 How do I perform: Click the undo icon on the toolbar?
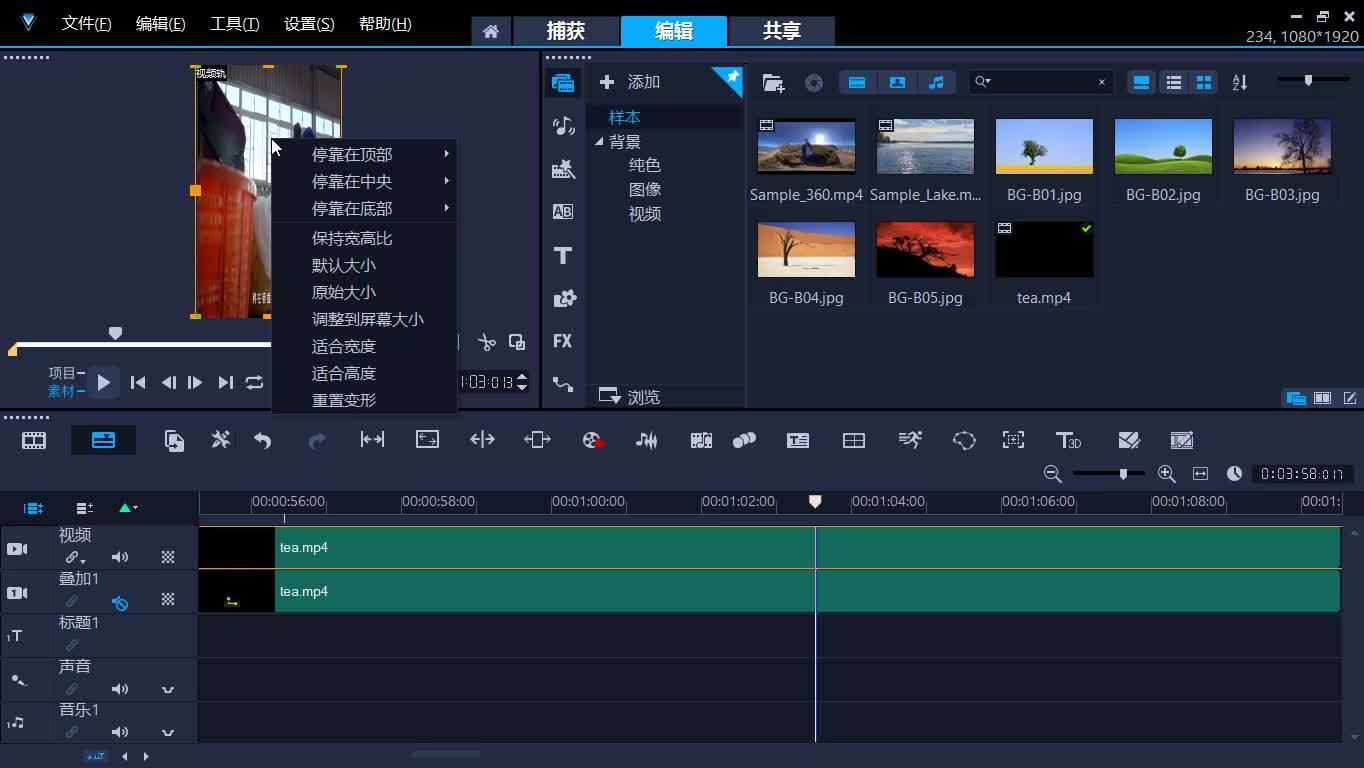pos(261,440)
